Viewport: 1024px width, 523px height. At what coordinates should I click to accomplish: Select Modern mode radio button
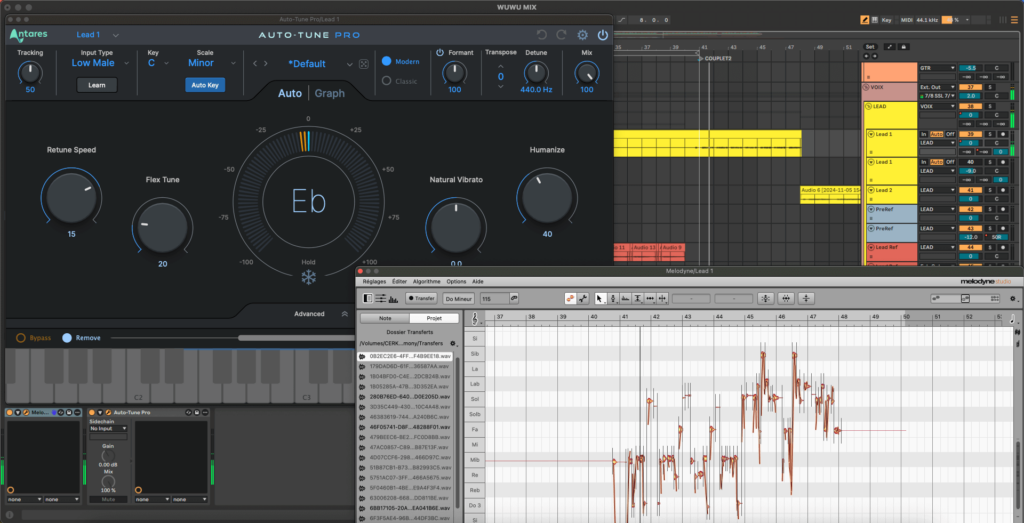click(x=387, y=61)
